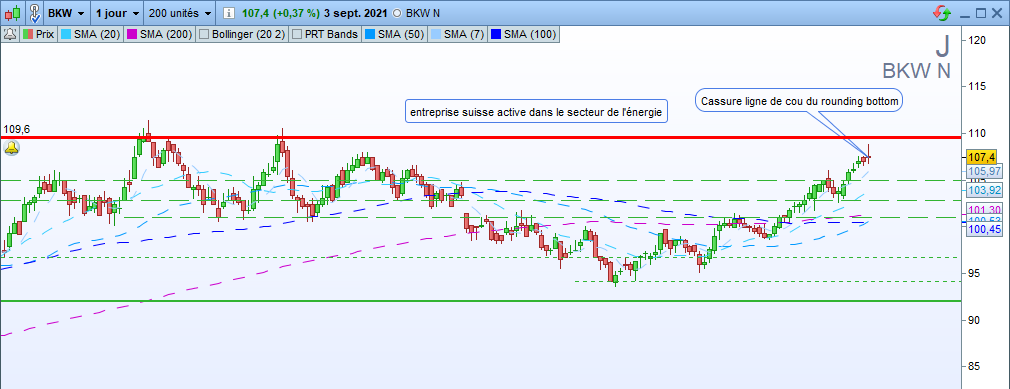Open the BKW ticker dropdown
1010x389 pixels.
(67, 13)
